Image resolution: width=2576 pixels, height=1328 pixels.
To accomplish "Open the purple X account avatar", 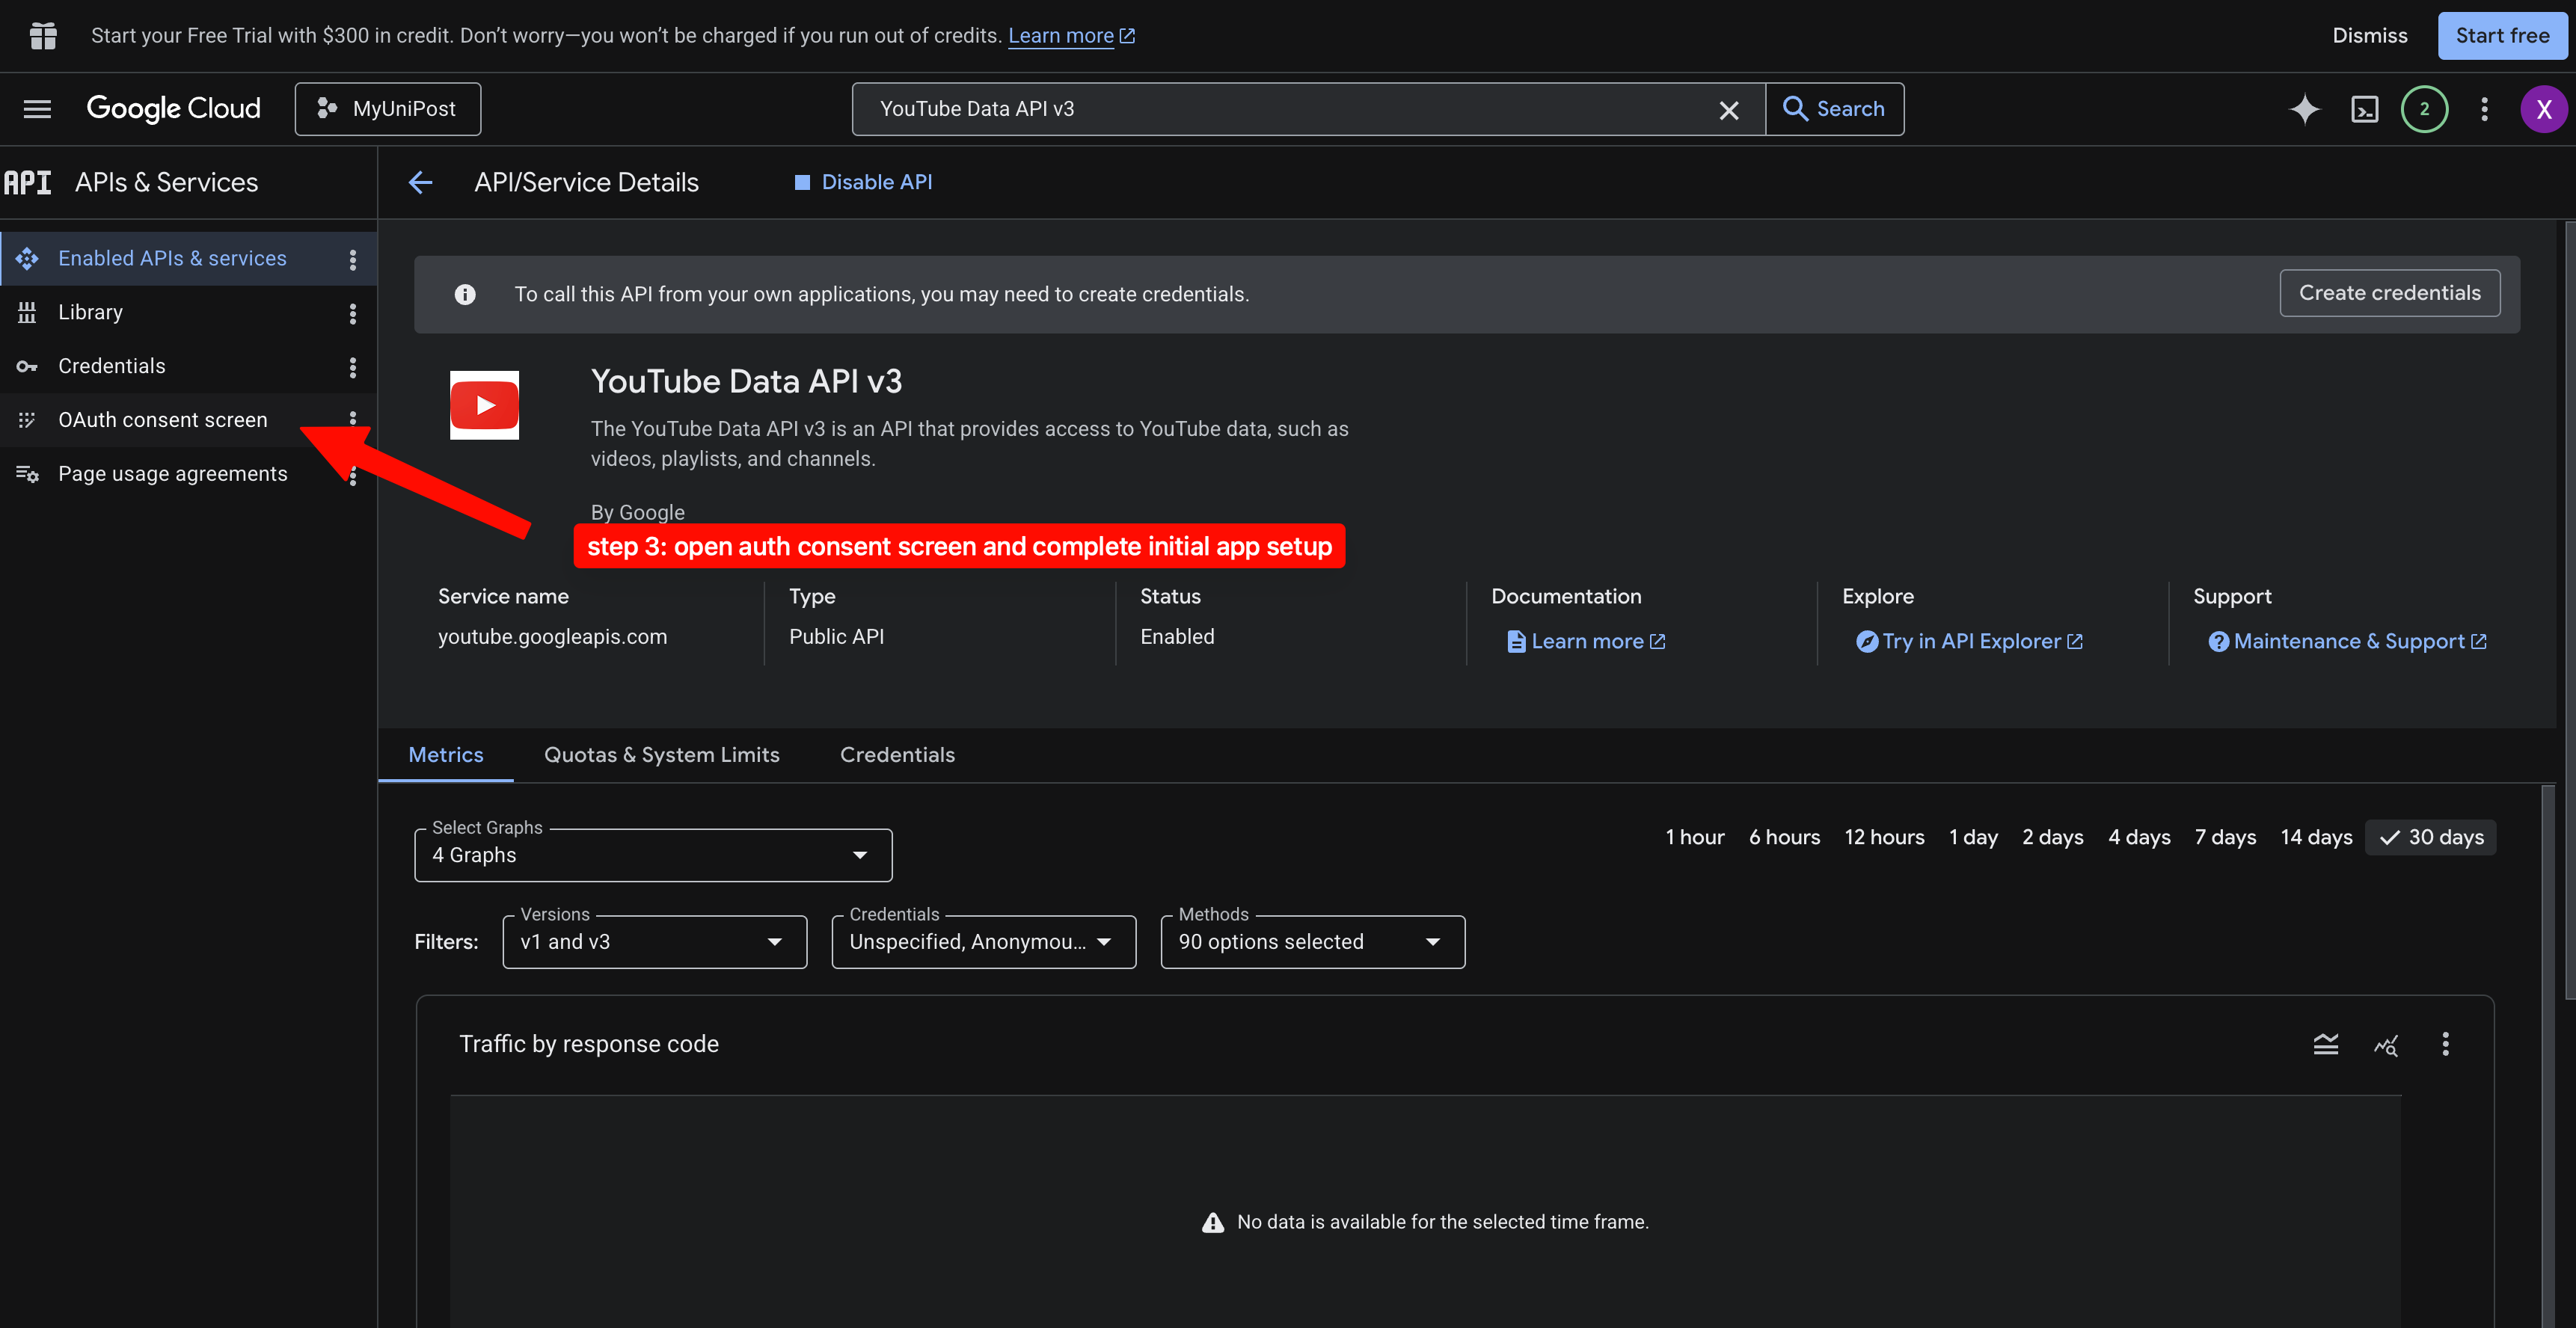I will point(2543,109).
